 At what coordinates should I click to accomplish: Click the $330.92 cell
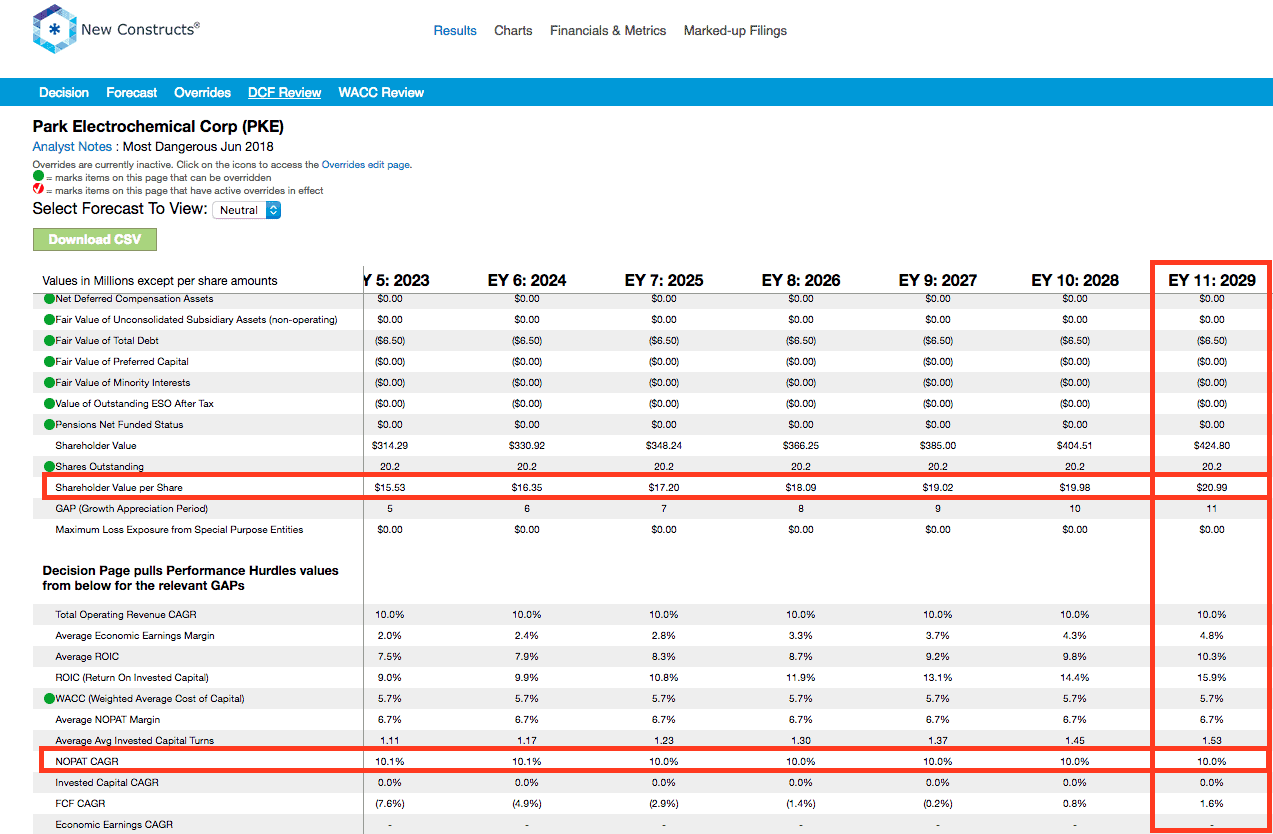coord(527,445)
